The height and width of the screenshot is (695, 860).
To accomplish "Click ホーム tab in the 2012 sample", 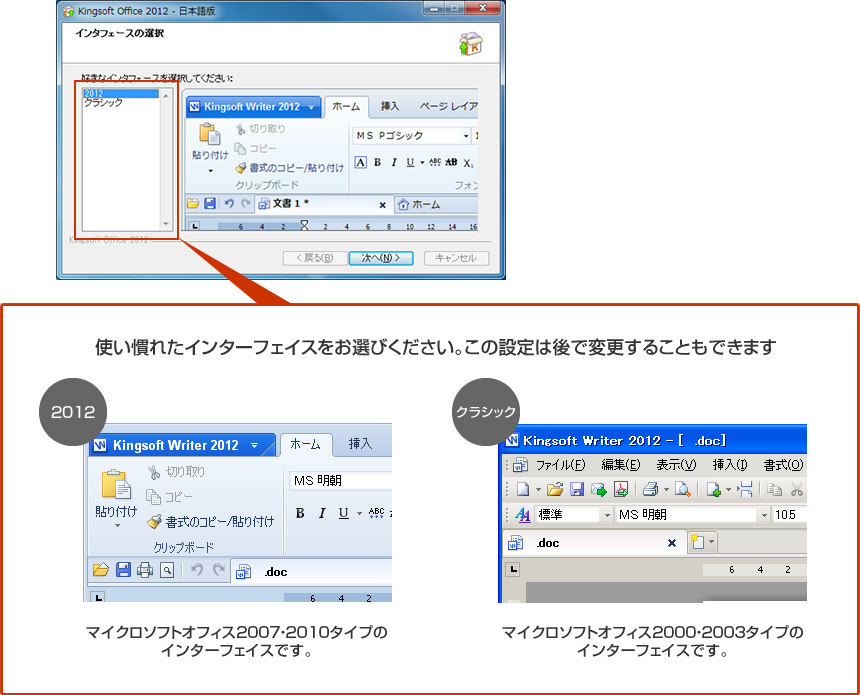I will 305,444.
